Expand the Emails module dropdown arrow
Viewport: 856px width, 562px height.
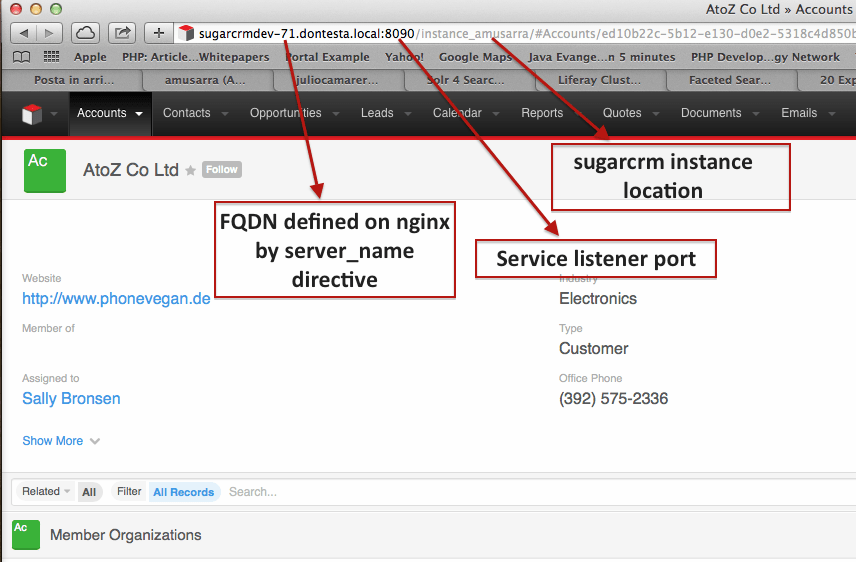click(832, 114)
